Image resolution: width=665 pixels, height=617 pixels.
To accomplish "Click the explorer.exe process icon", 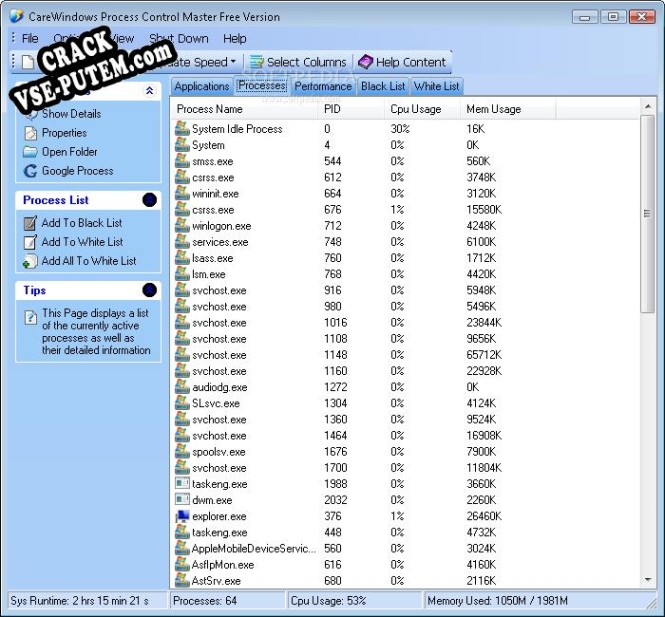I will coord(182,516).
